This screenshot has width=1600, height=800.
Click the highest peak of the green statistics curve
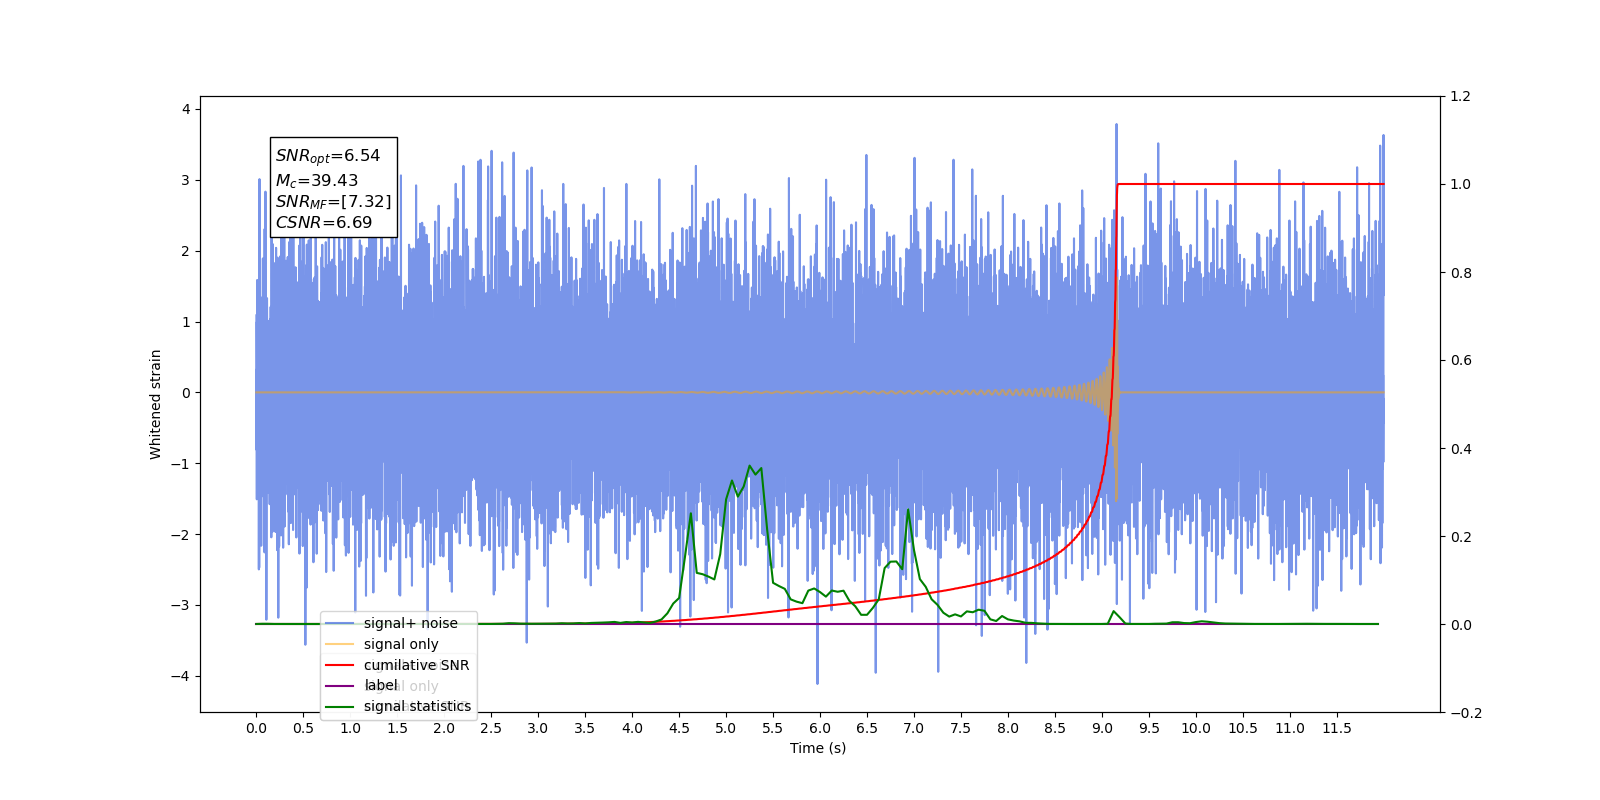pos(750,466)
